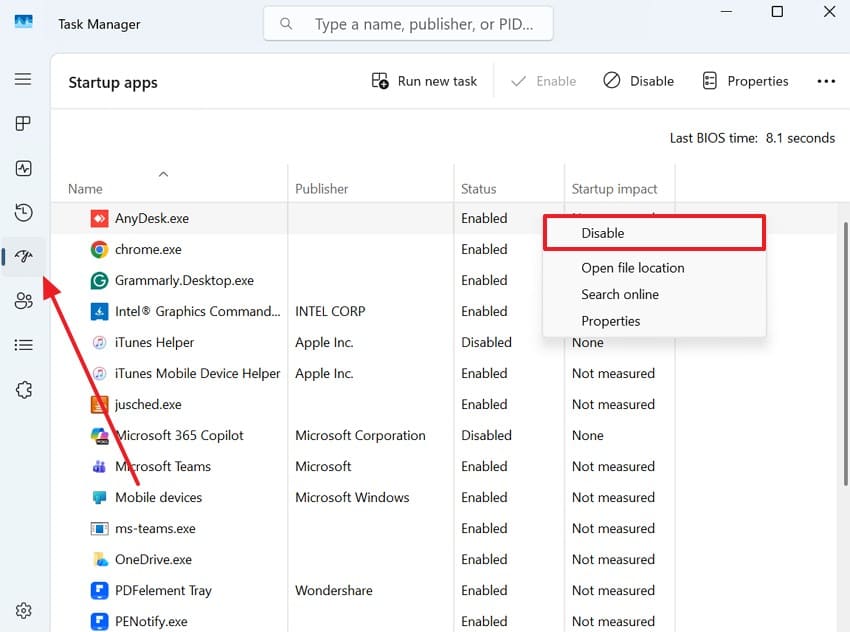This screenshot has width=850, height=632.
Task: Select the Grammarly.Desktop.exe row name
Action: pos(184,280)
